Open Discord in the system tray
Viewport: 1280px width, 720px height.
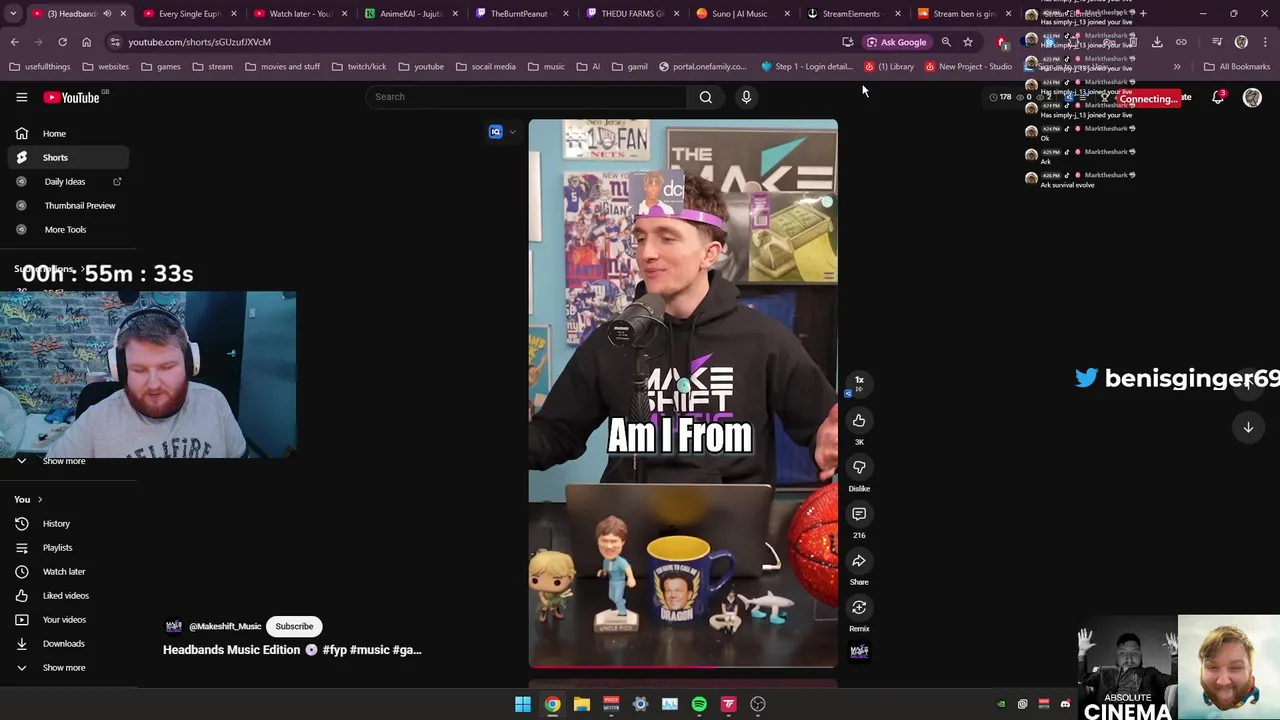coord(1065,704)
